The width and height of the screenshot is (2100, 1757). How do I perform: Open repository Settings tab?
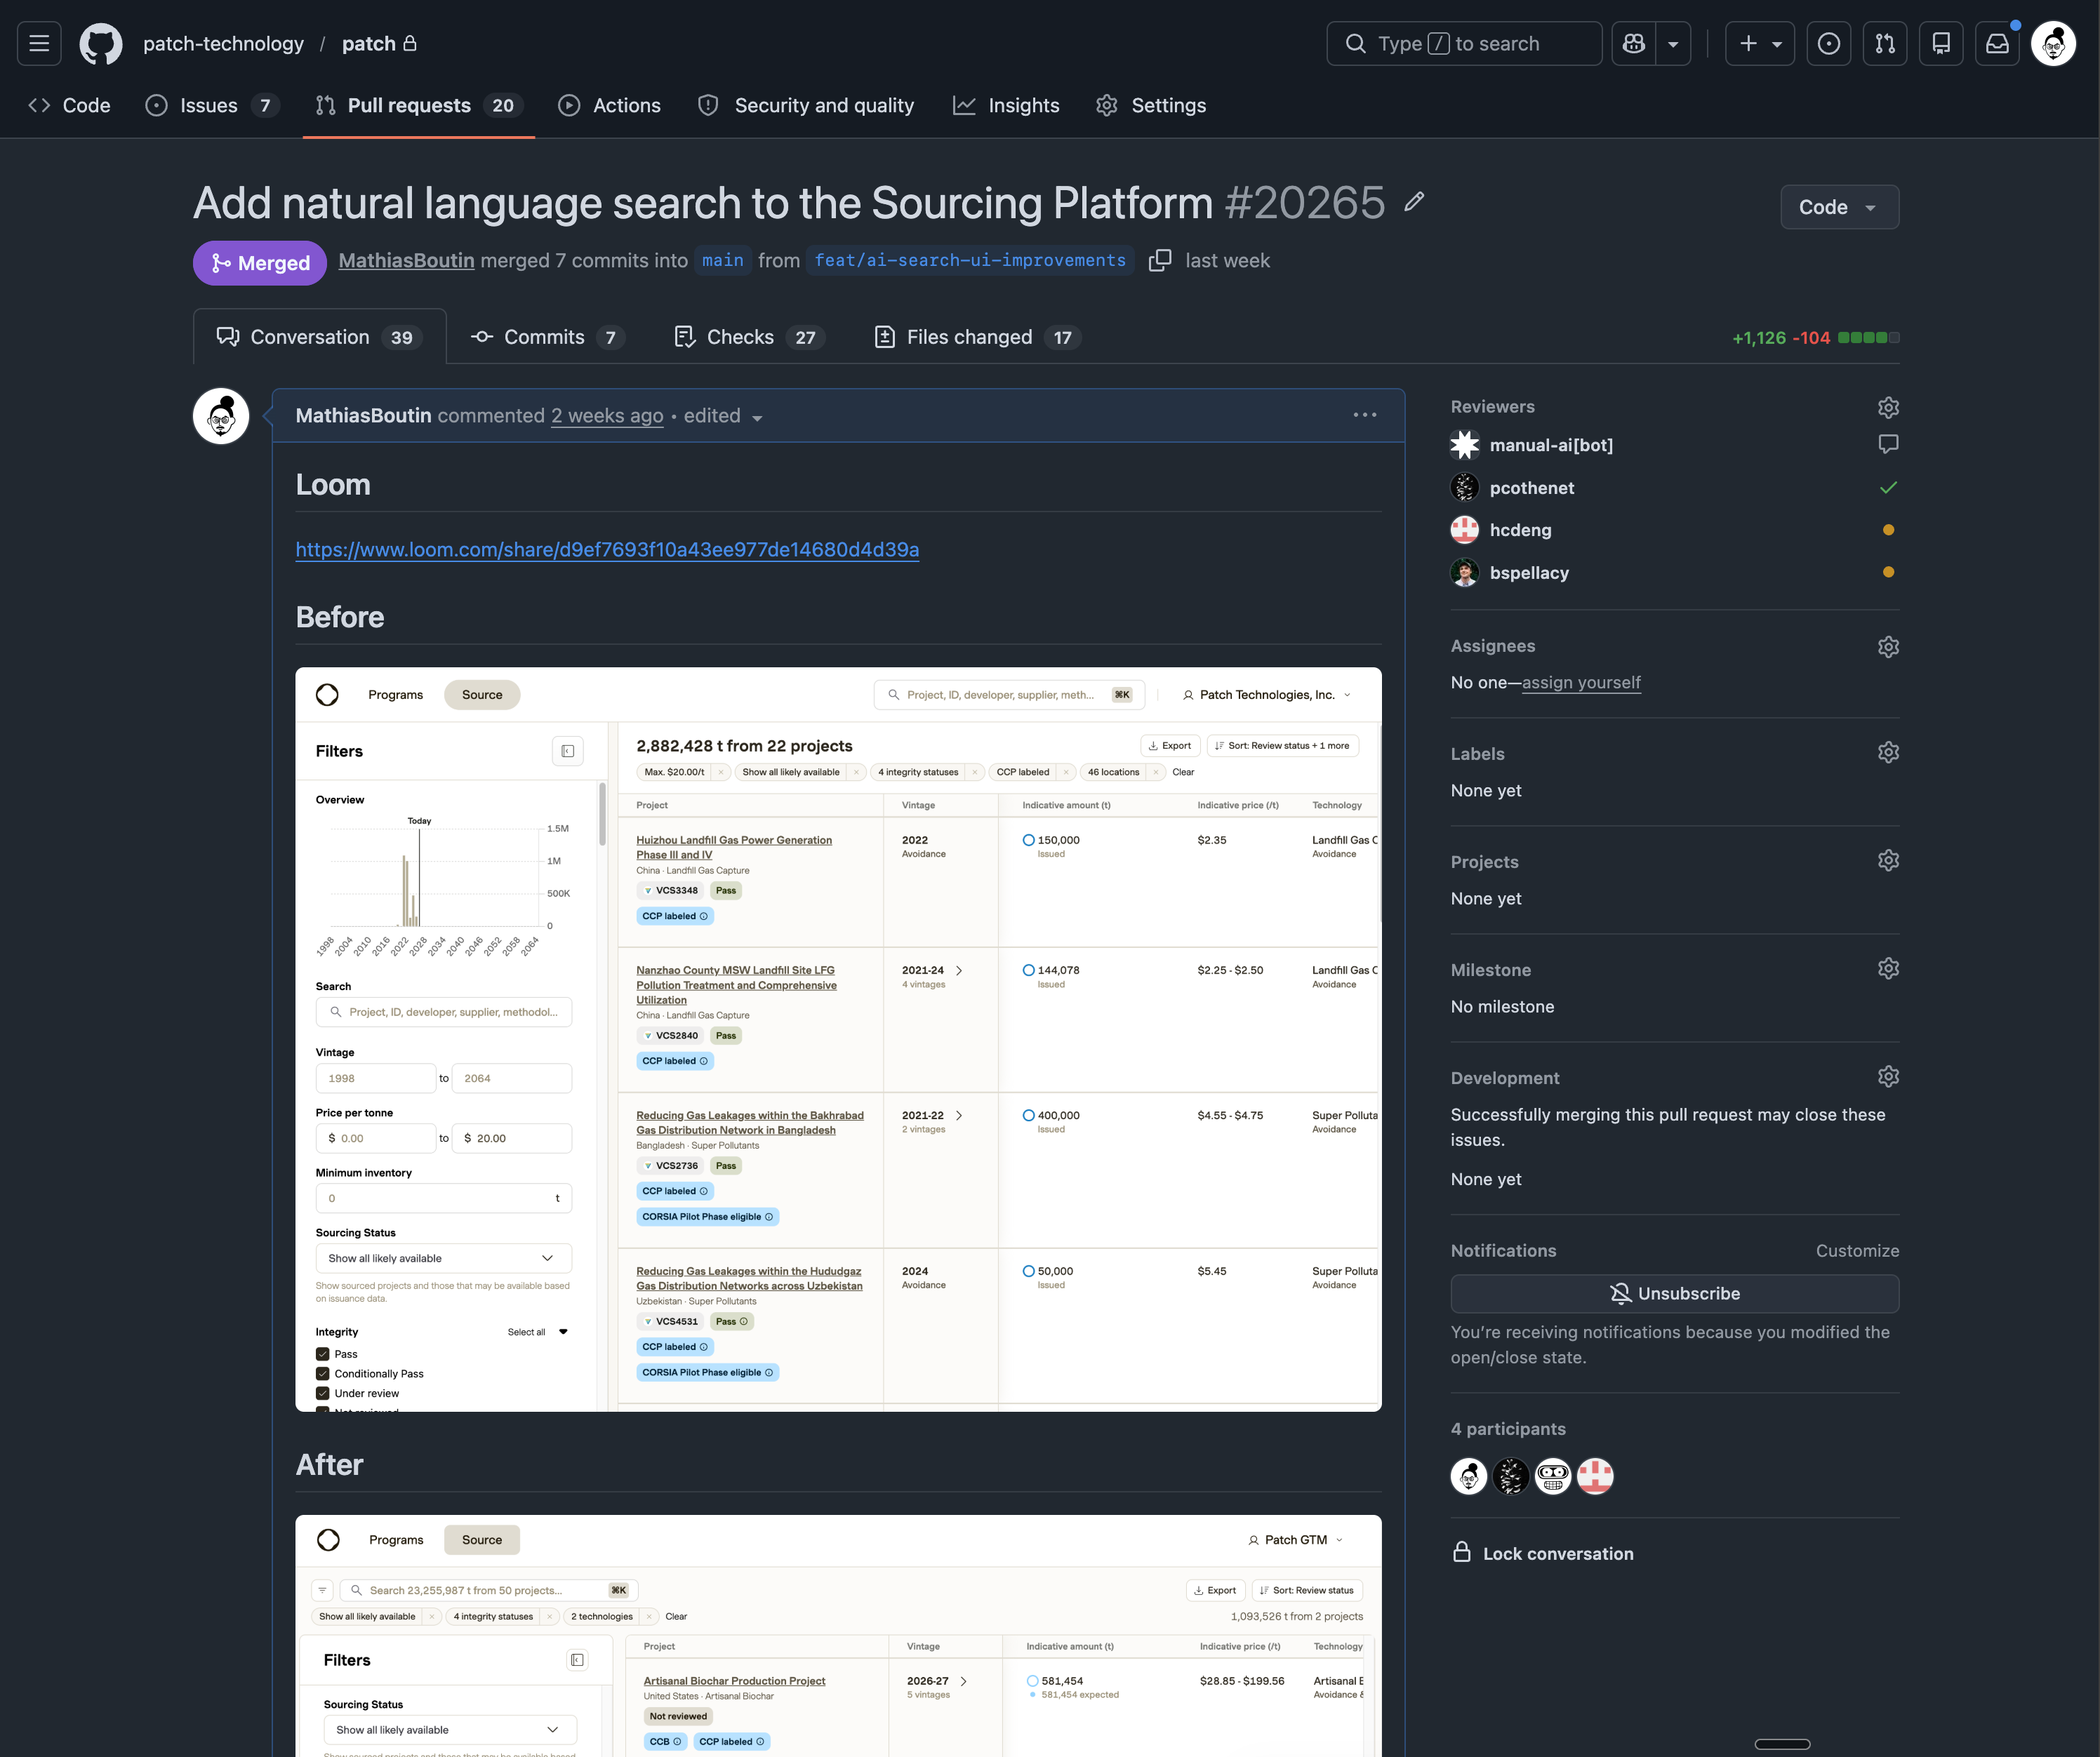[1151, 105]
